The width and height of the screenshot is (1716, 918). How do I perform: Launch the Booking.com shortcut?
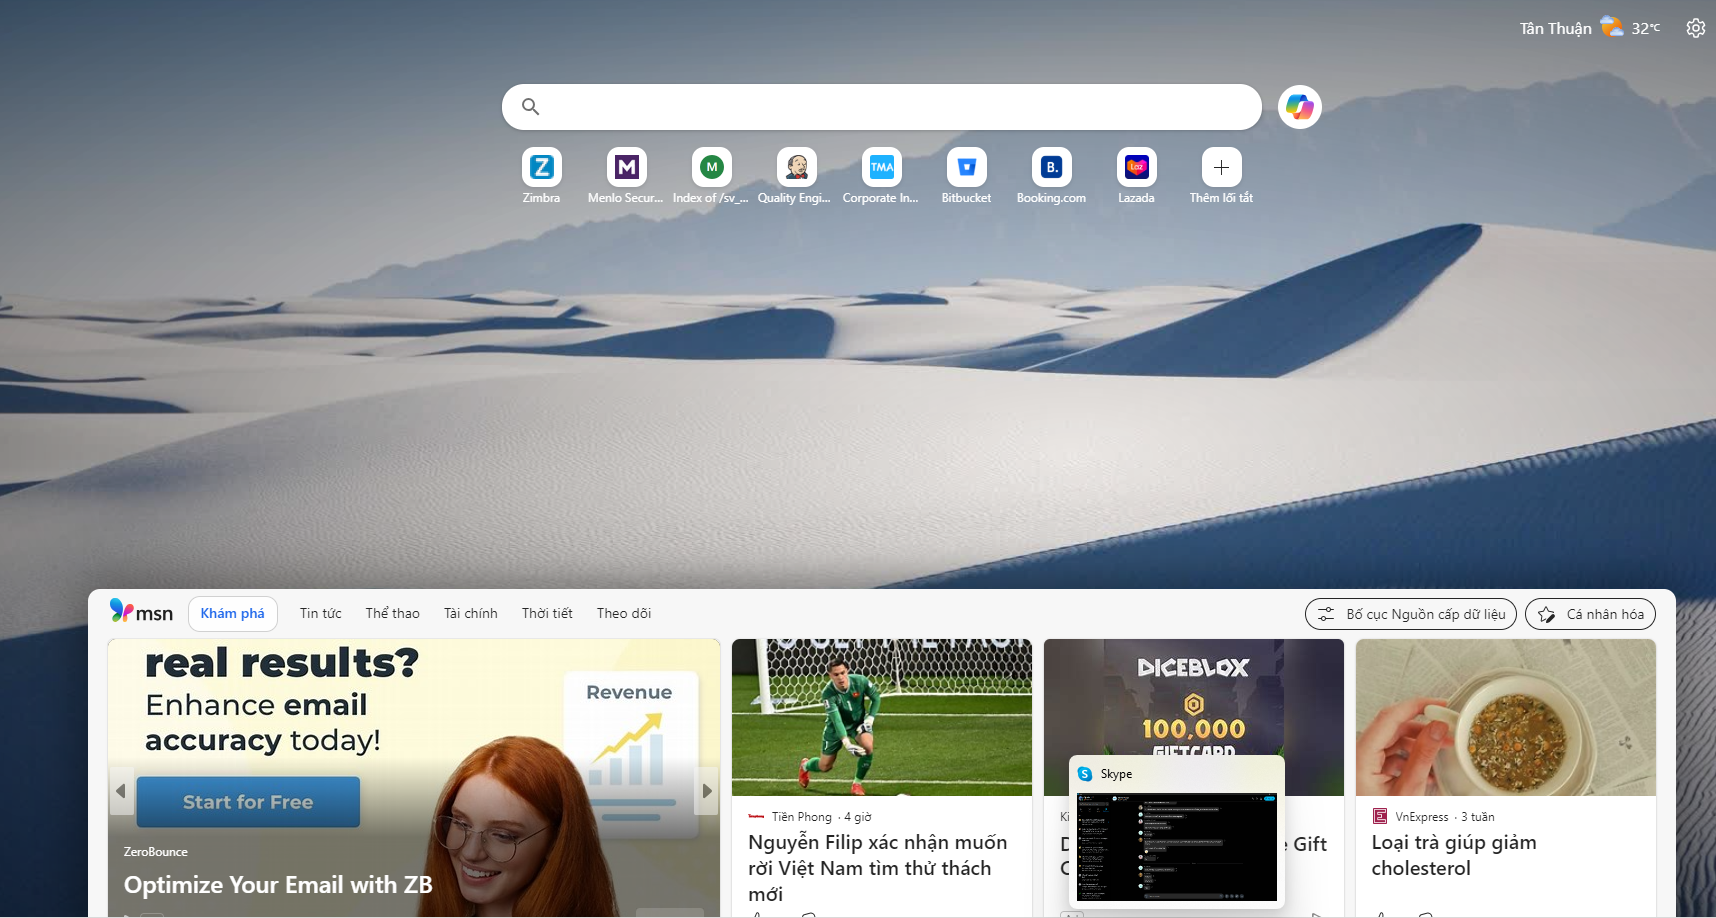[1051, 168]
